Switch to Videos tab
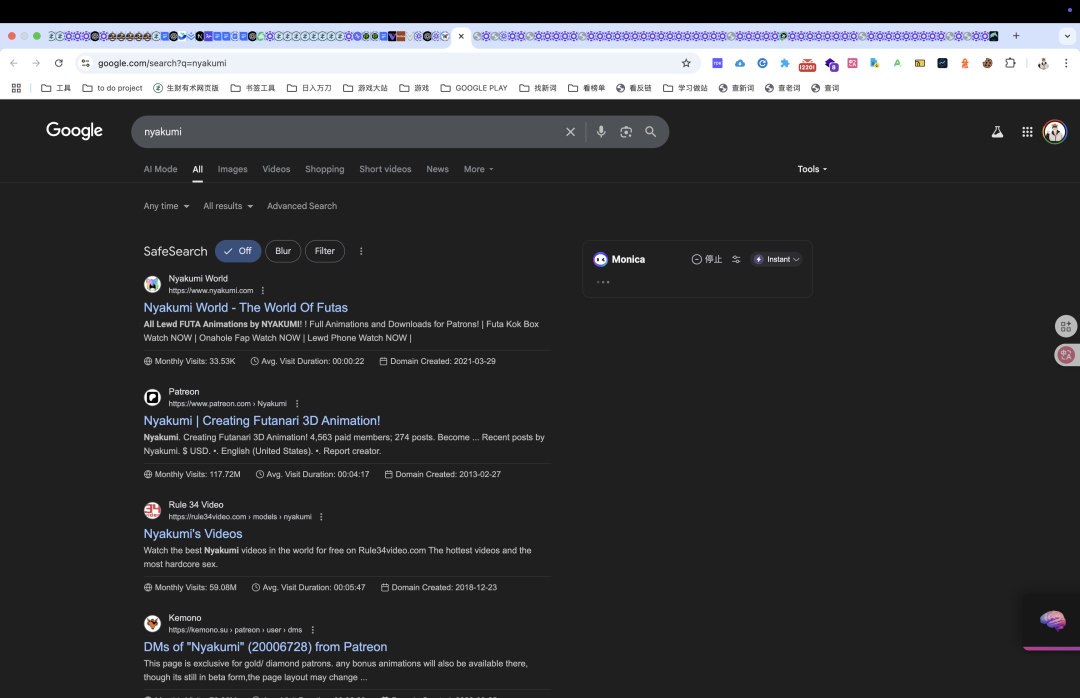 pyautogui.click(x=276, y=169)
